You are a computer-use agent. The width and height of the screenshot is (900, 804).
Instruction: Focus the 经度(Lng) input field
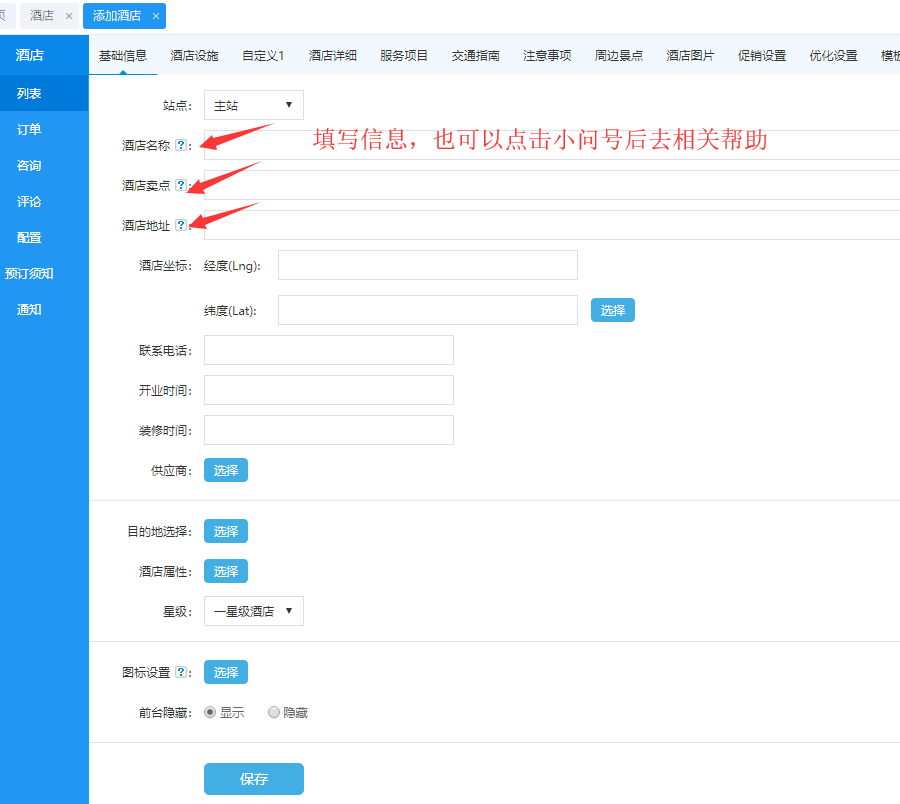(427, 265)
